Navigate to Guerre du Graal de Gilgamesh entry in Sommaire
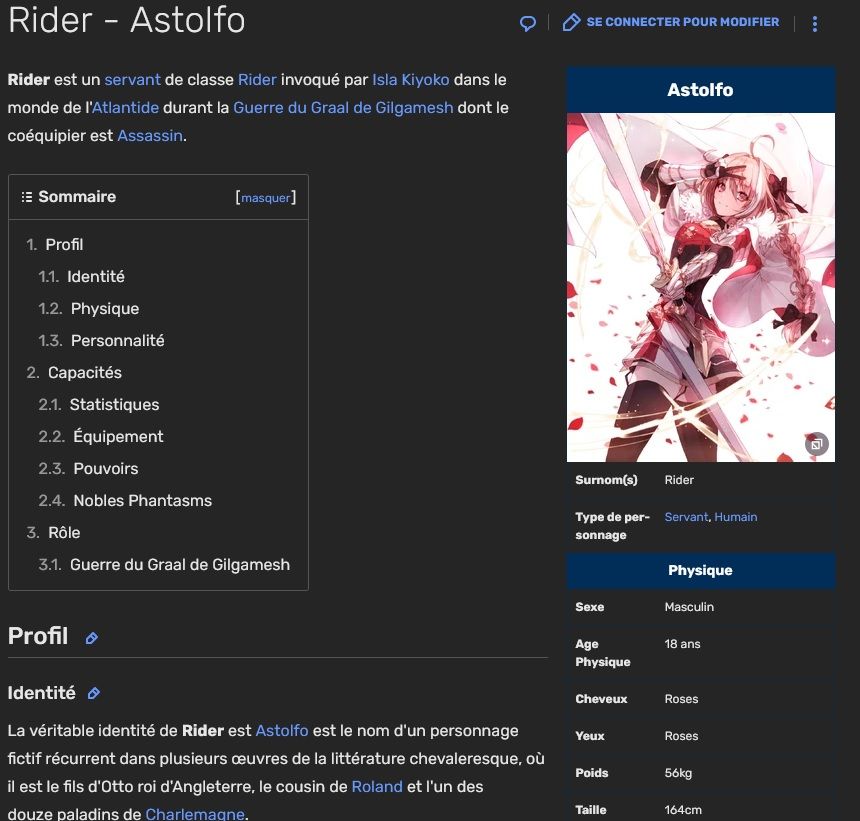Viewport: 860px width, 821px height. [x=180, y=564]
